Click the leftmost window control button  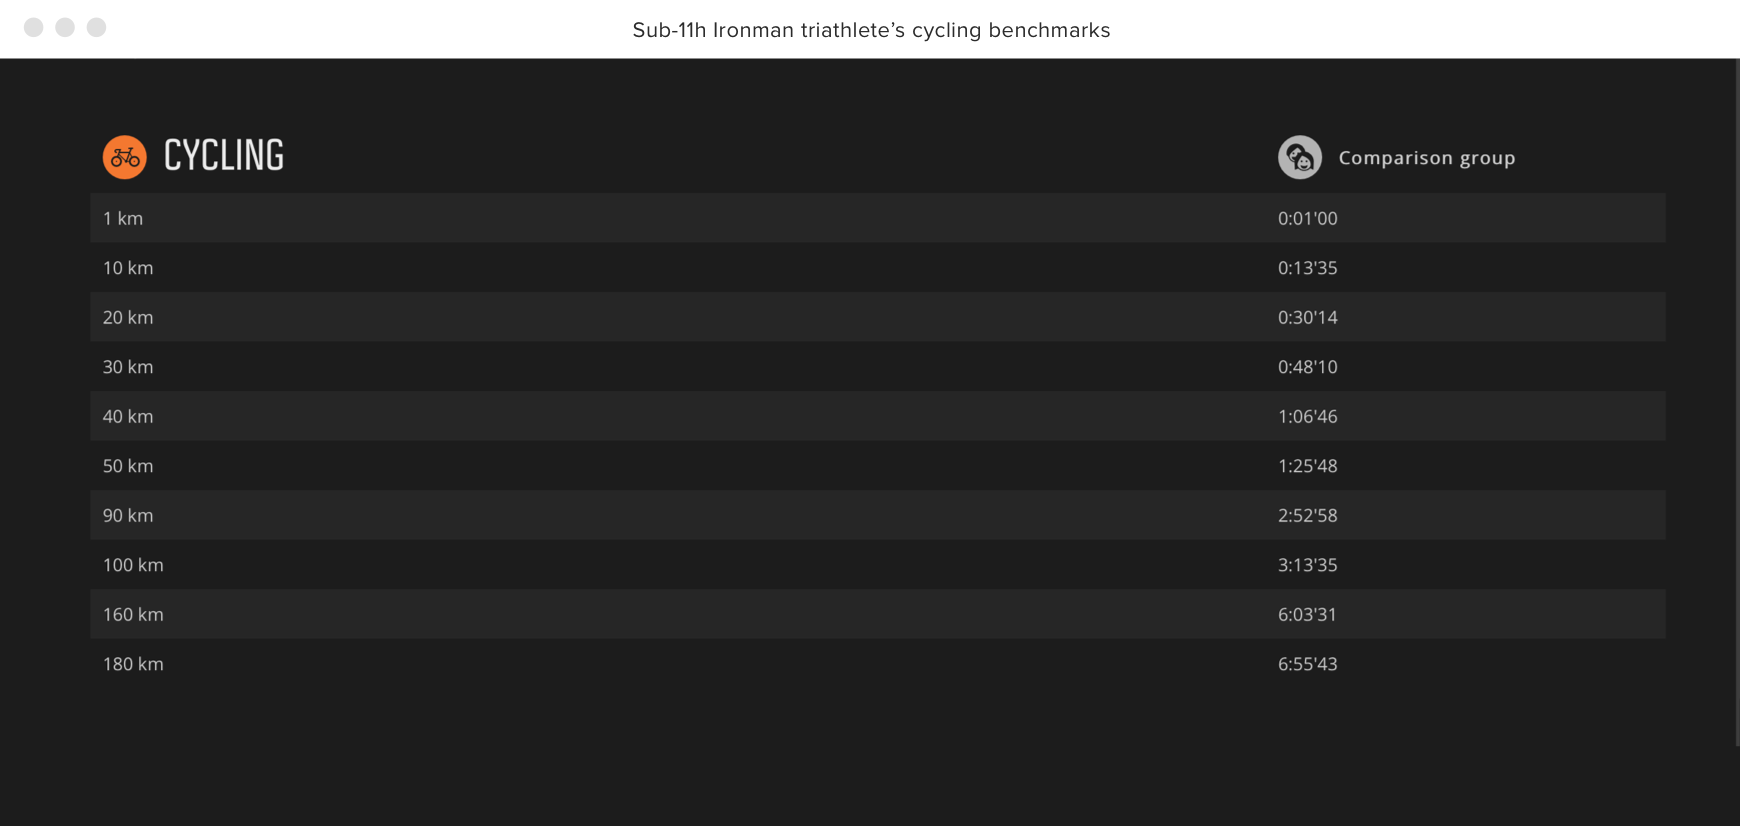coord(34,27)
